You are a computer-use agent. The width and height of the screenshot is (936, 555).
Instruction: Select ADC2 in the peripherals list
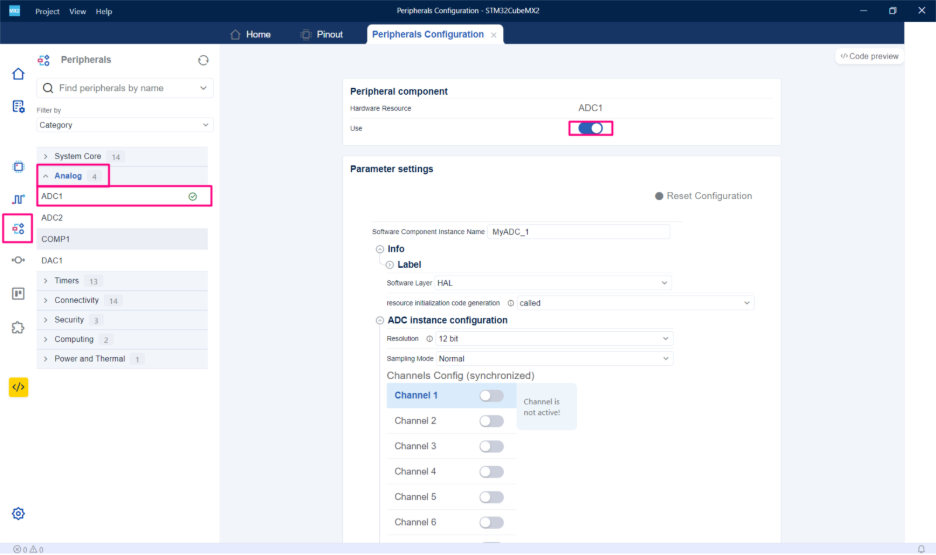pos(122,218)
